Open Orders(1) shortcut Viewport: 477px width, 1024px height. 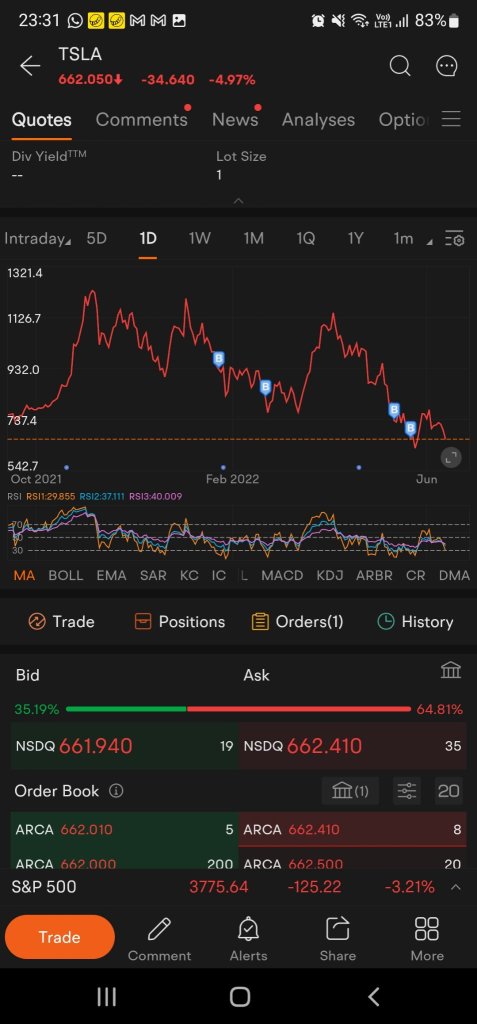pyautogui.click(x=297, y=622)
